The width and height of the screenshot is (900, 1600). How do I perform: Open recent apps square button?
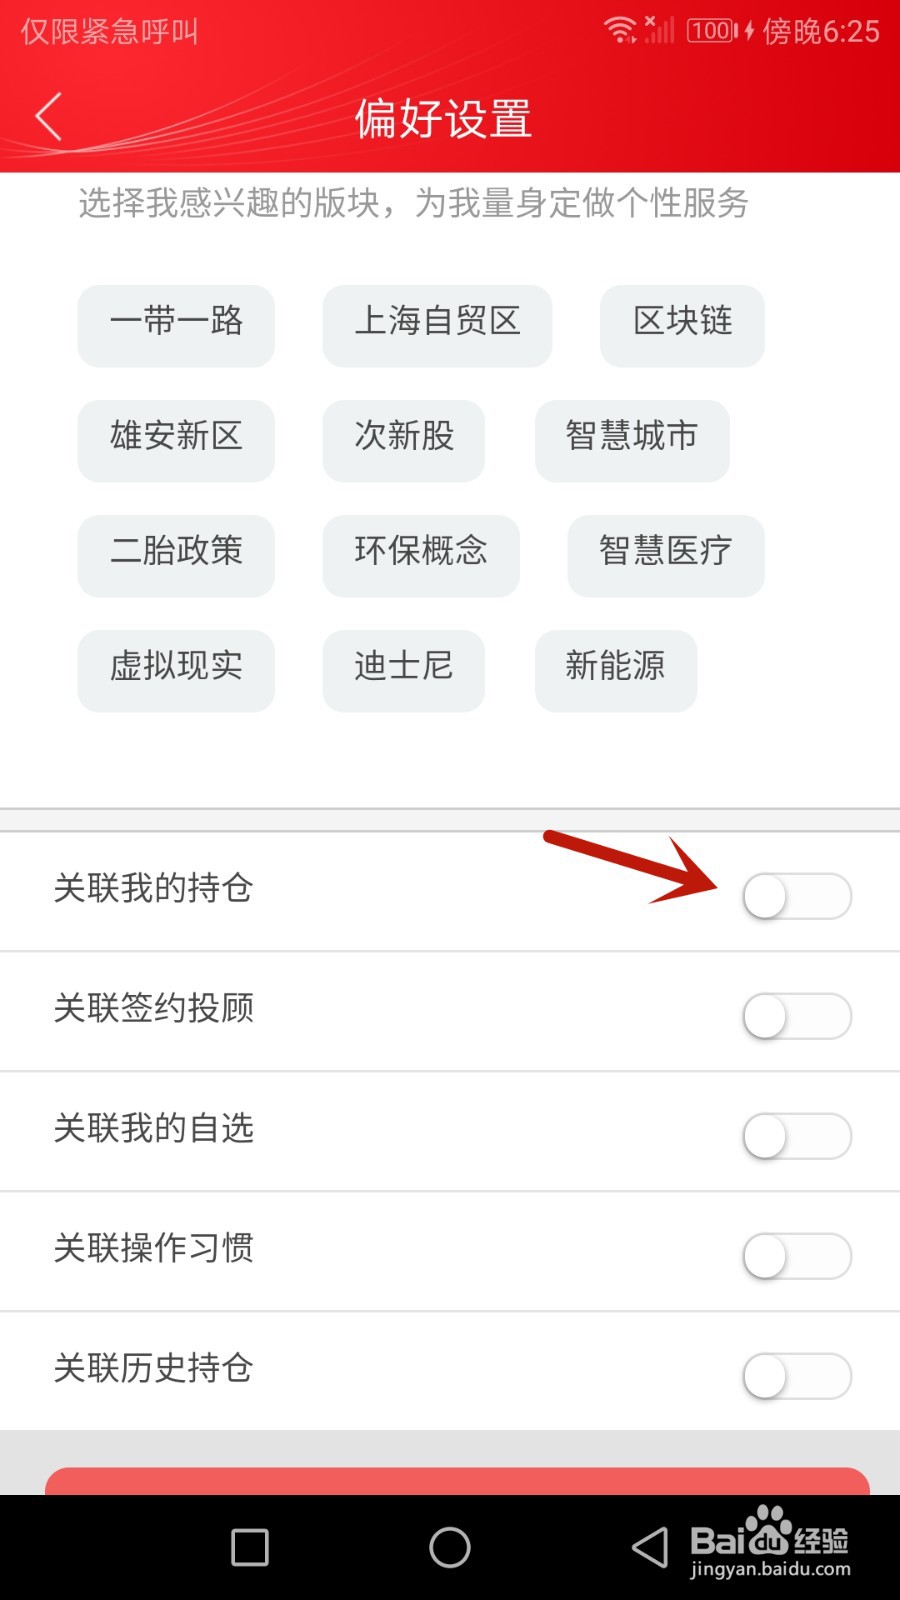click(250, 1547)
